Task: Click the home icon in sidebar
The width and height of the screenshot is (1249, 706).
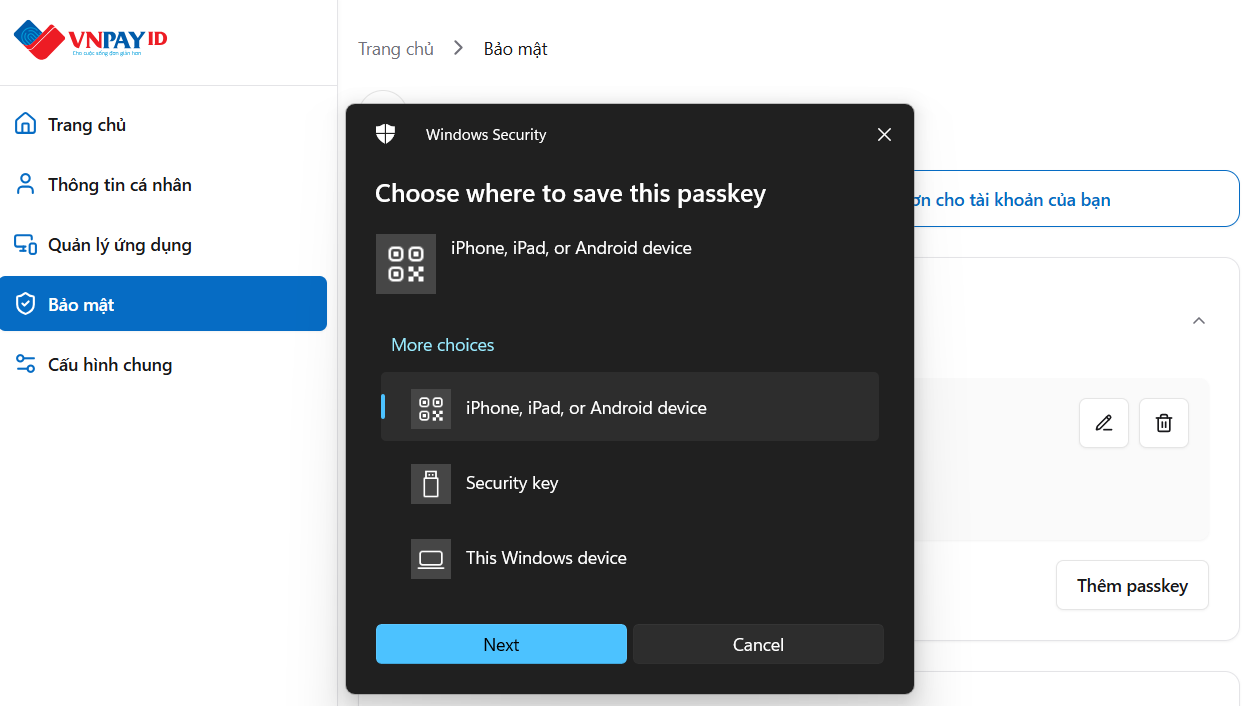Action: click(25, 124)
